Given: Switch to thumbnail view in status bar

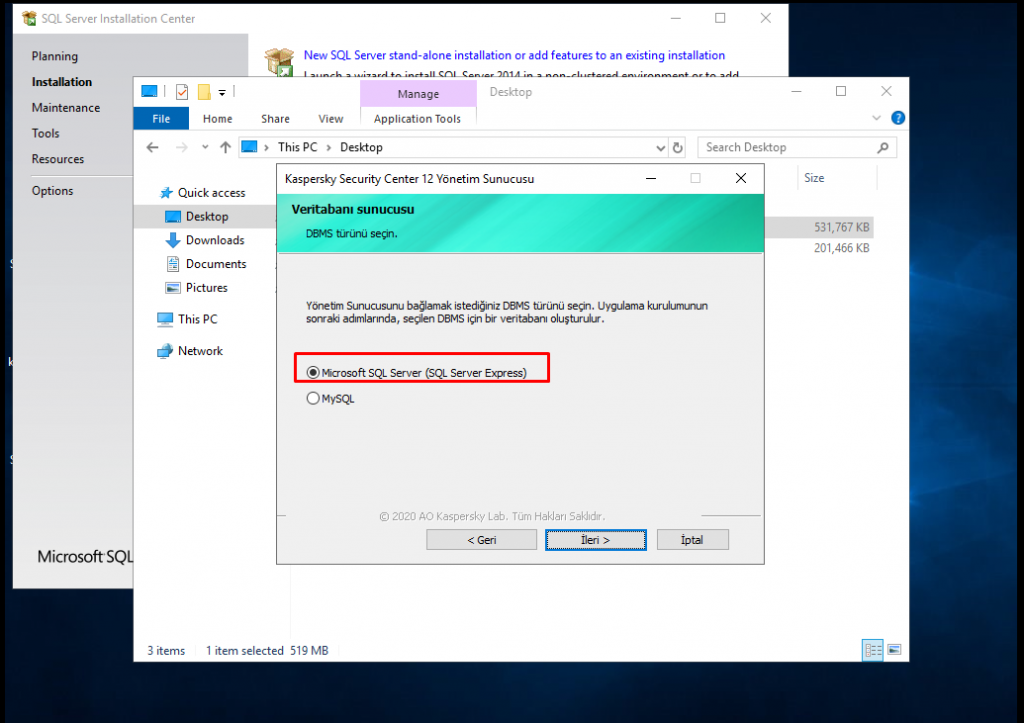Looking at the screenshot, I should tap(893, 650).
